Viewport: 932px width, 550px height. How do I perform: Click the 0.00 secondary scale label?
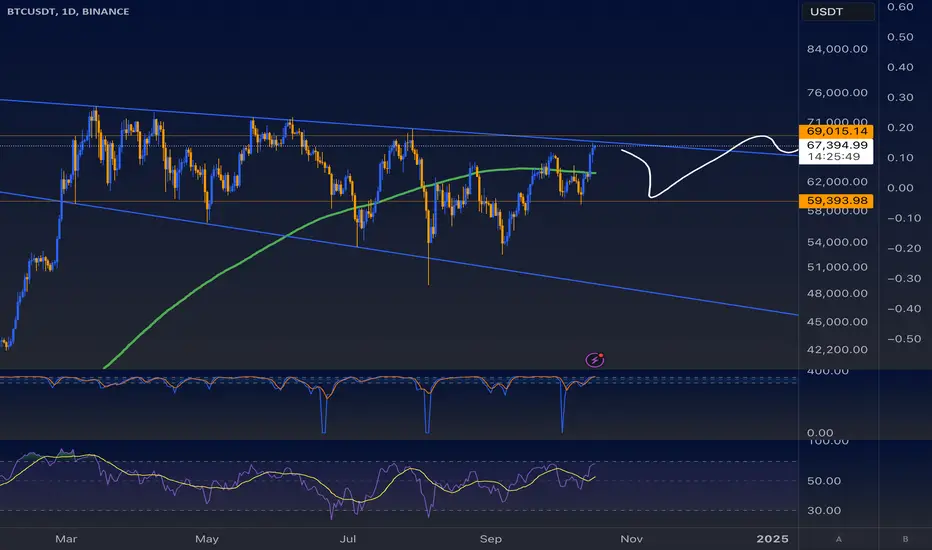coord(900,188)
